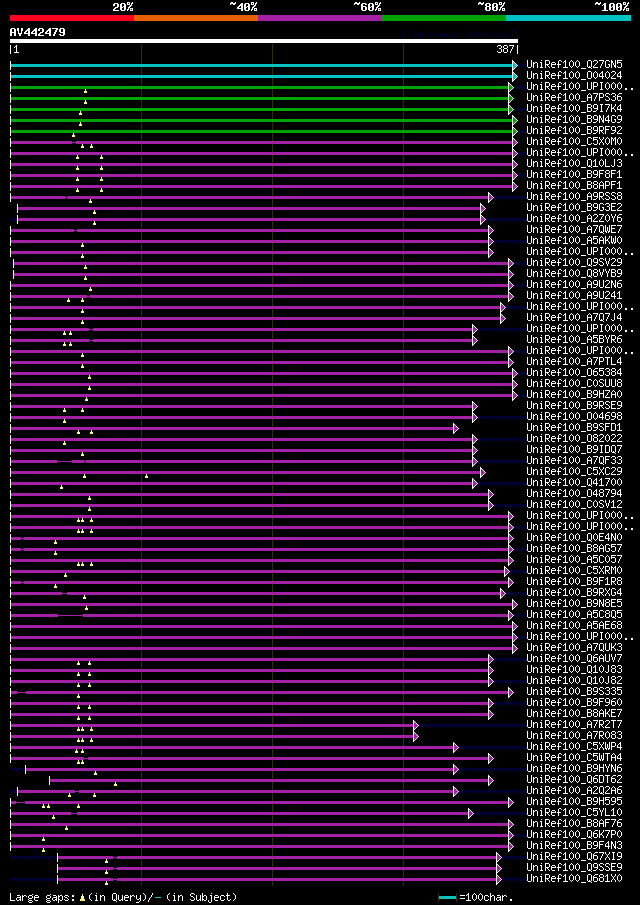
Task: Select hit label UniRef100_Q41700
Action: click(574, 484)
